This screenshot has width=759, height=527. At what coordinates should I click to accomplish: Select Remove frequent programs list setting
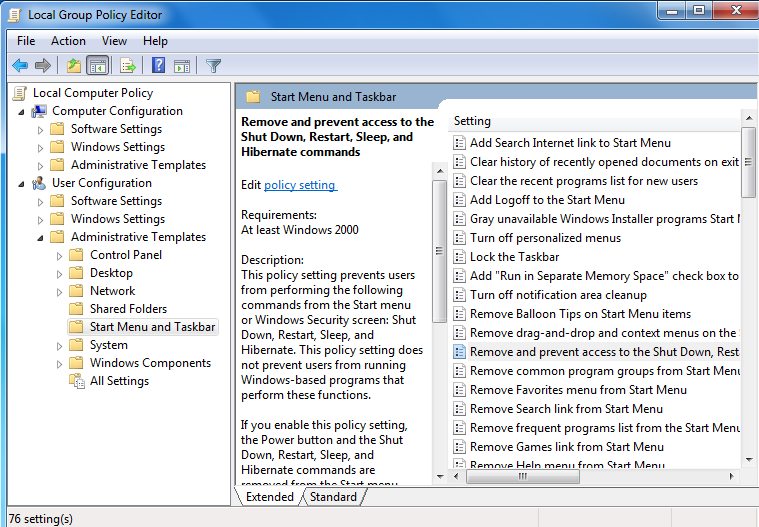tap(605, 428)
